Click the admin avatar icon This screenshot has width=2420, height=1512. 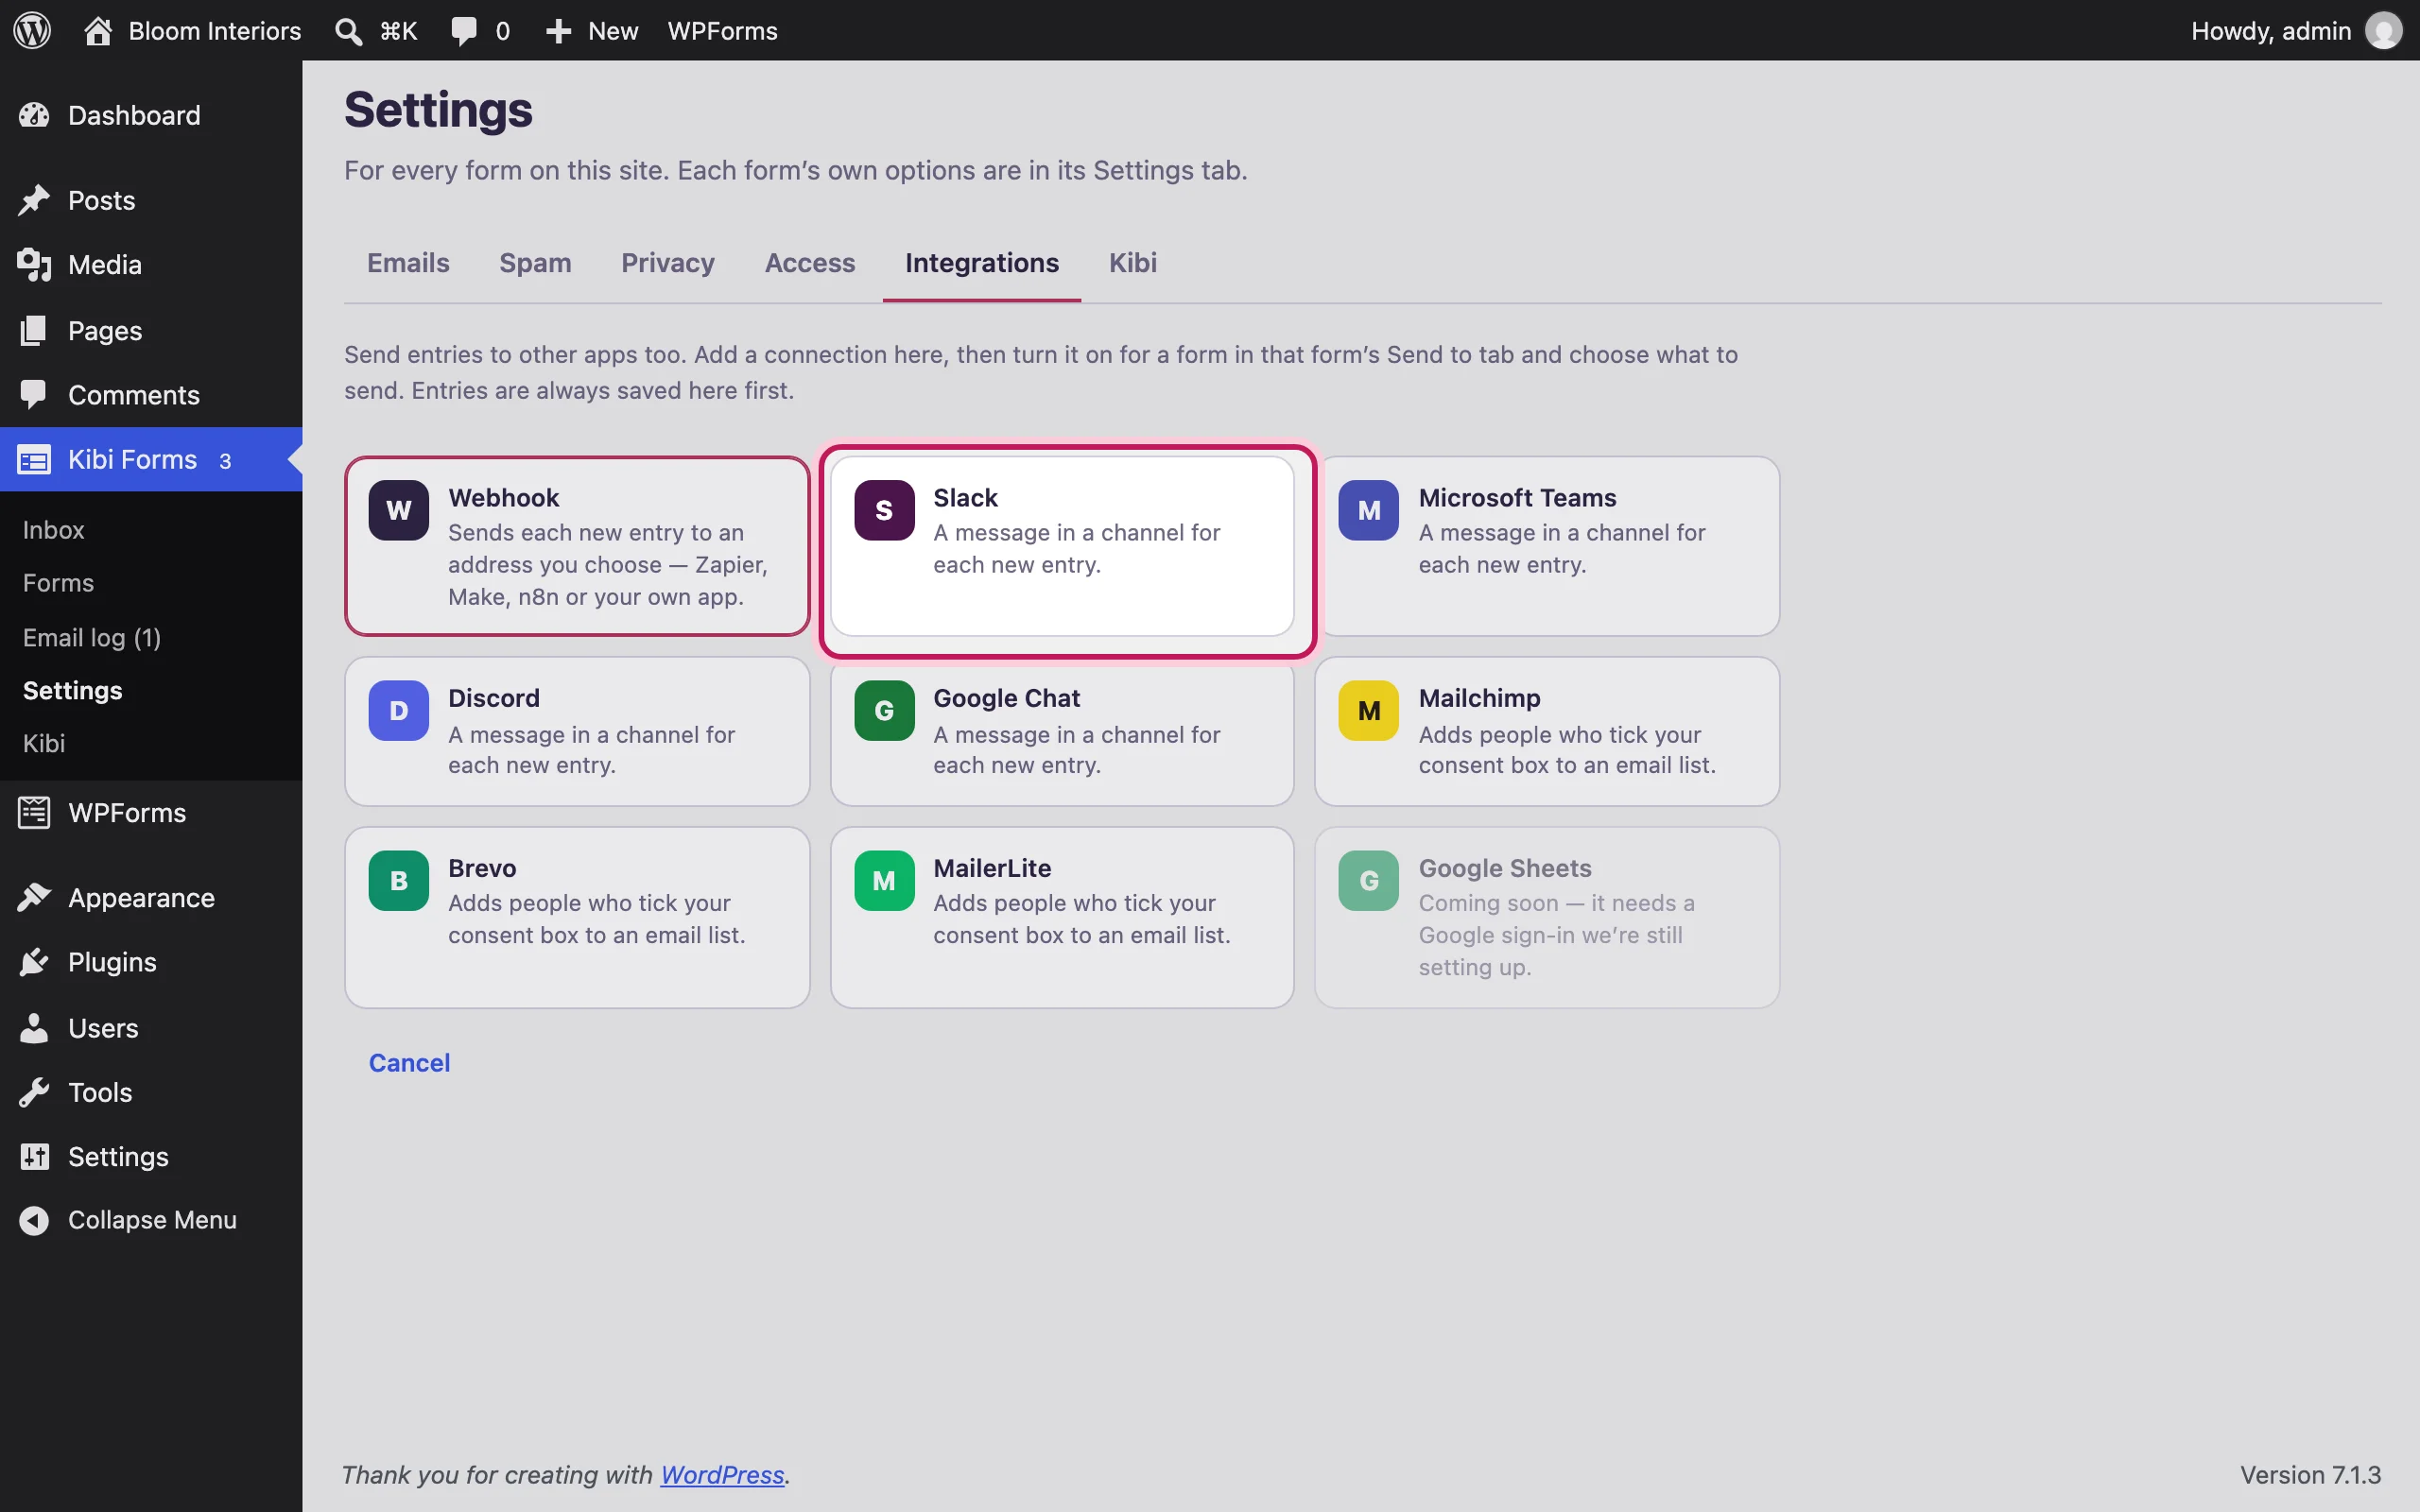(x=2383, y=30)
